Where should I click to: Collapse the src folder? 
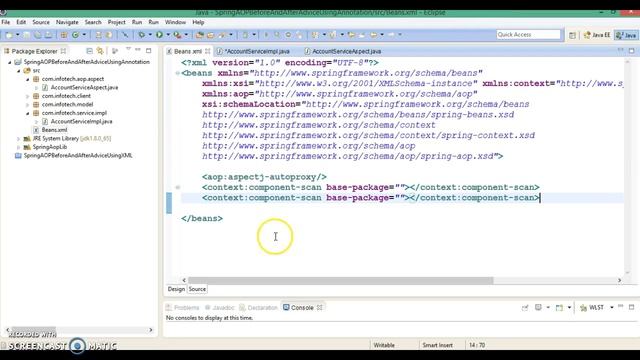coord(19,71)
